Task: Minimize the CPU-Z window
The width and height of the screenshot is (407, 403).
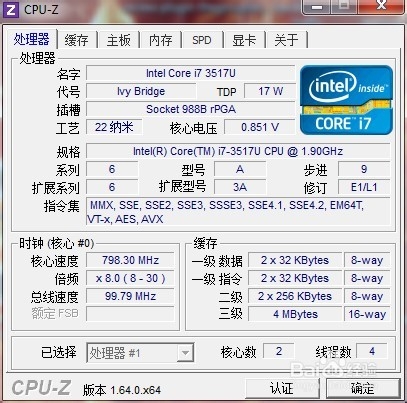Action: pos(317,6)
